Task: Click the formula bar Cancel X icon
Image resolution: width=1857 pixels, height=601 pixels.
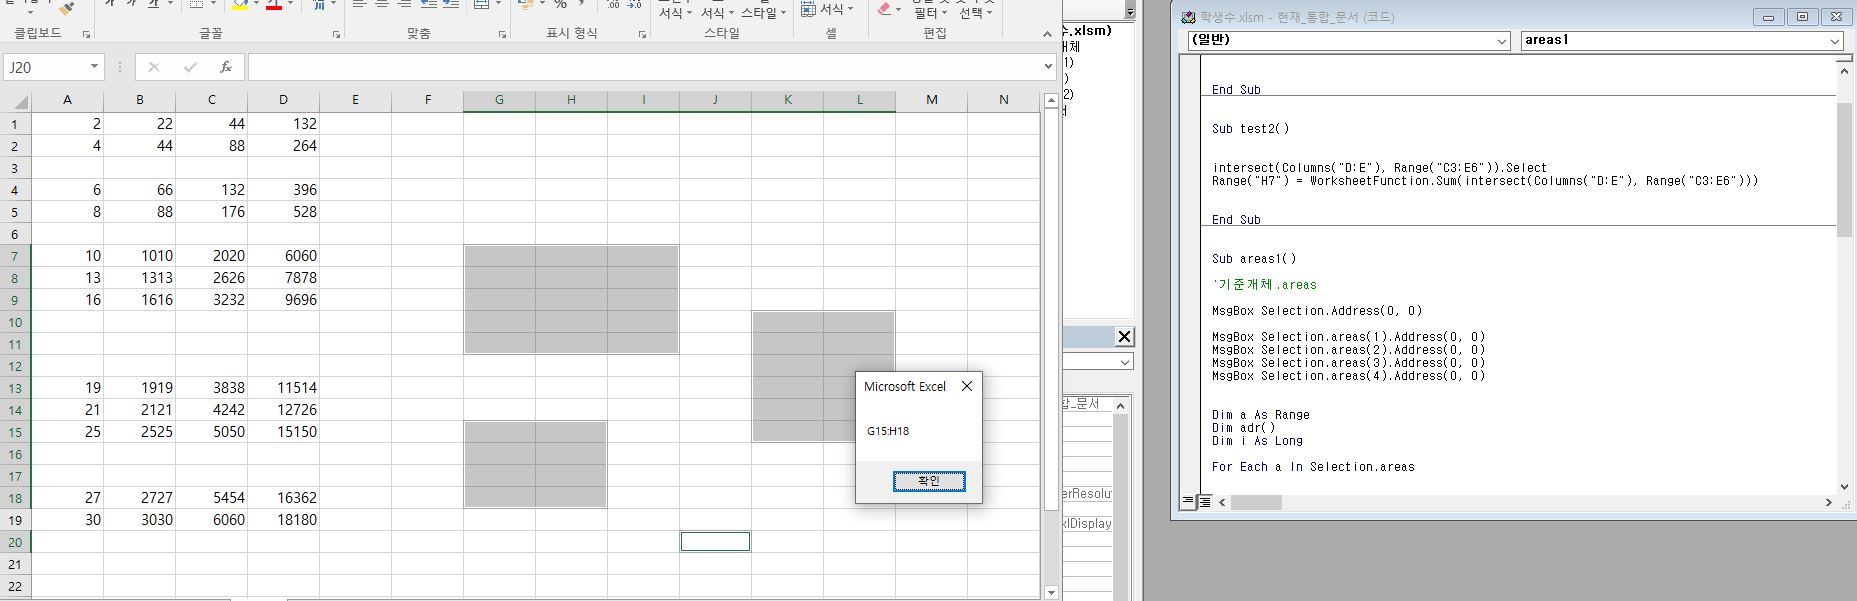Action: click(x=154, y=67)
